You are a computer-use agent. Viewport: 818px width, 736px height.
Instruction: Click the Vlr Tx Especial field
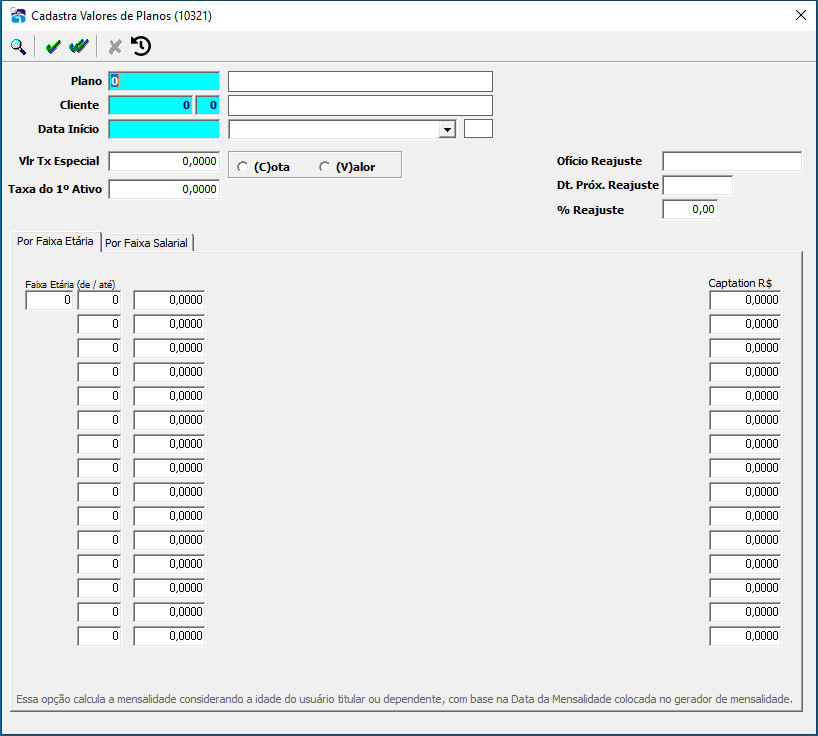[164, 161]
